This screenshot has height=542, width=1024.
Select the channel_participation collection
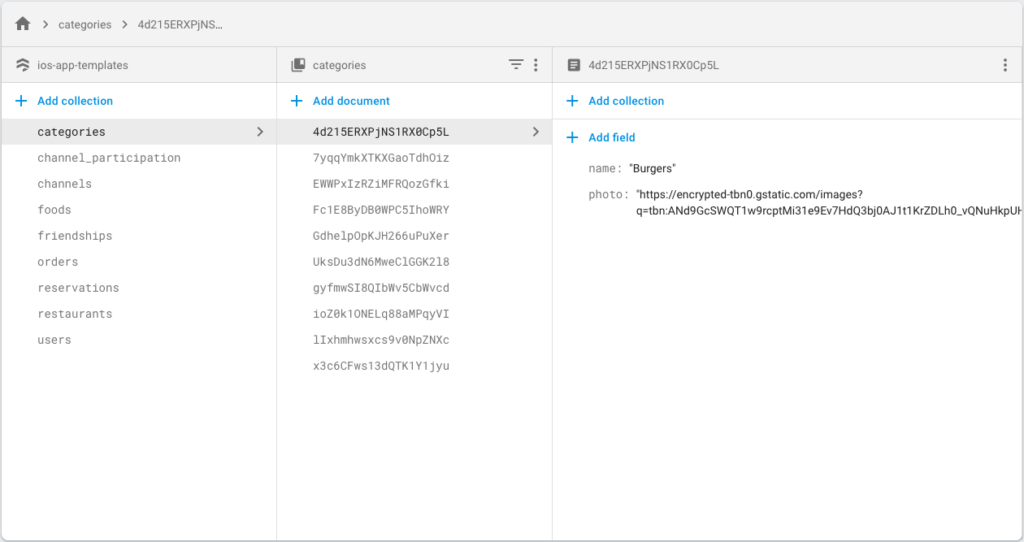click(x=109, y=158)
